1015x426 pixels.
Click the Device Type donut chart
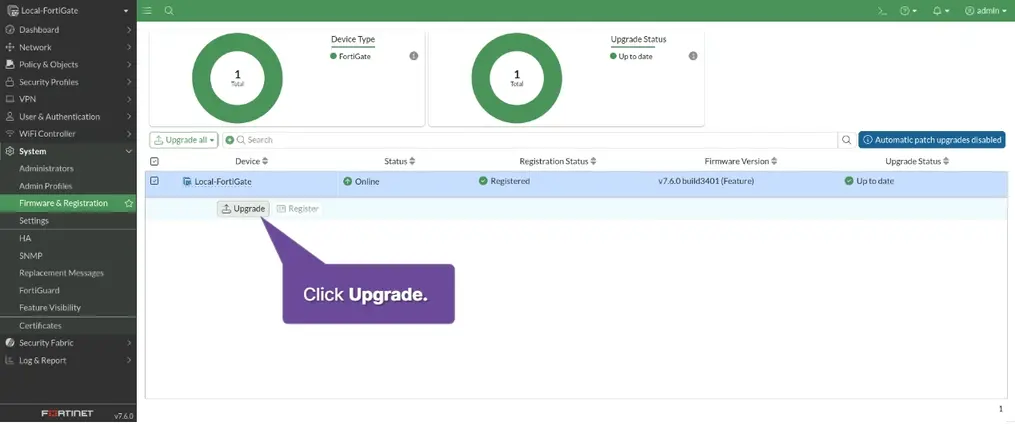(238, 78)
